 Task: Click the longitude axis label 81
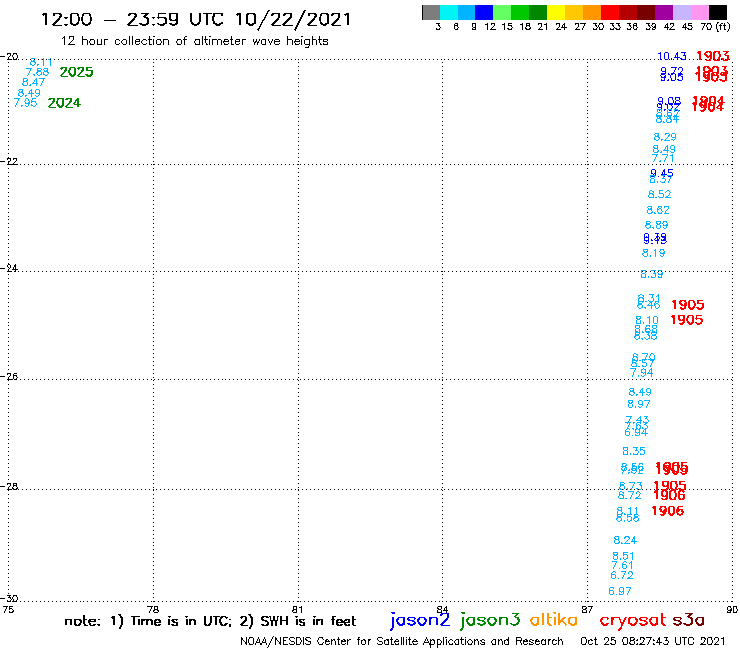point(297,609)
